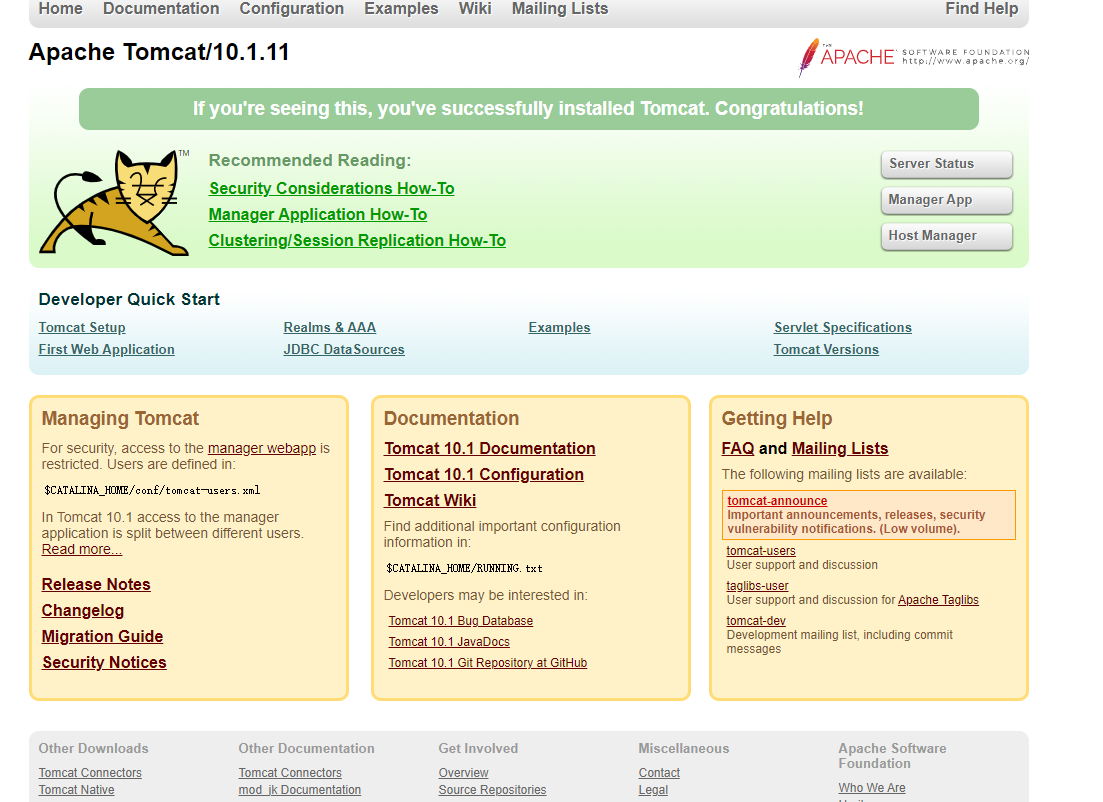Image resolution: width=1103 pixels, height=802 pixels.
Task: Open Wiki in the top navigation
Action: [x=475, y=8]
